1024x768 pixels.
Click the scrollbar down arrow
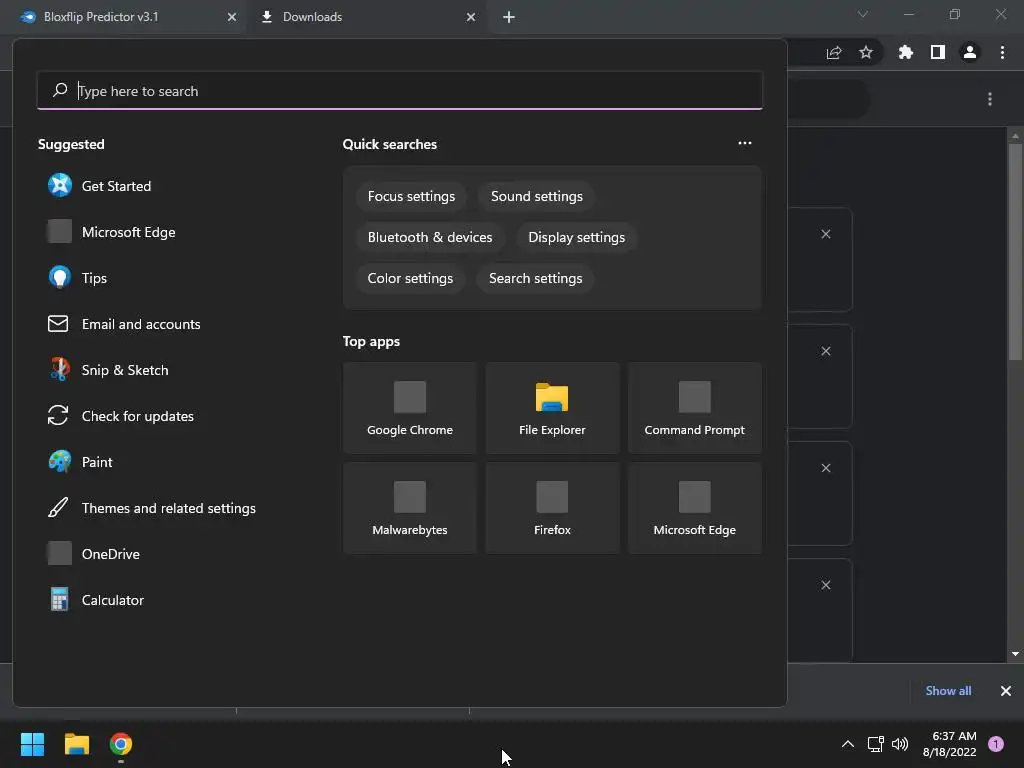pyautogui.click(x=1015, y=654)
